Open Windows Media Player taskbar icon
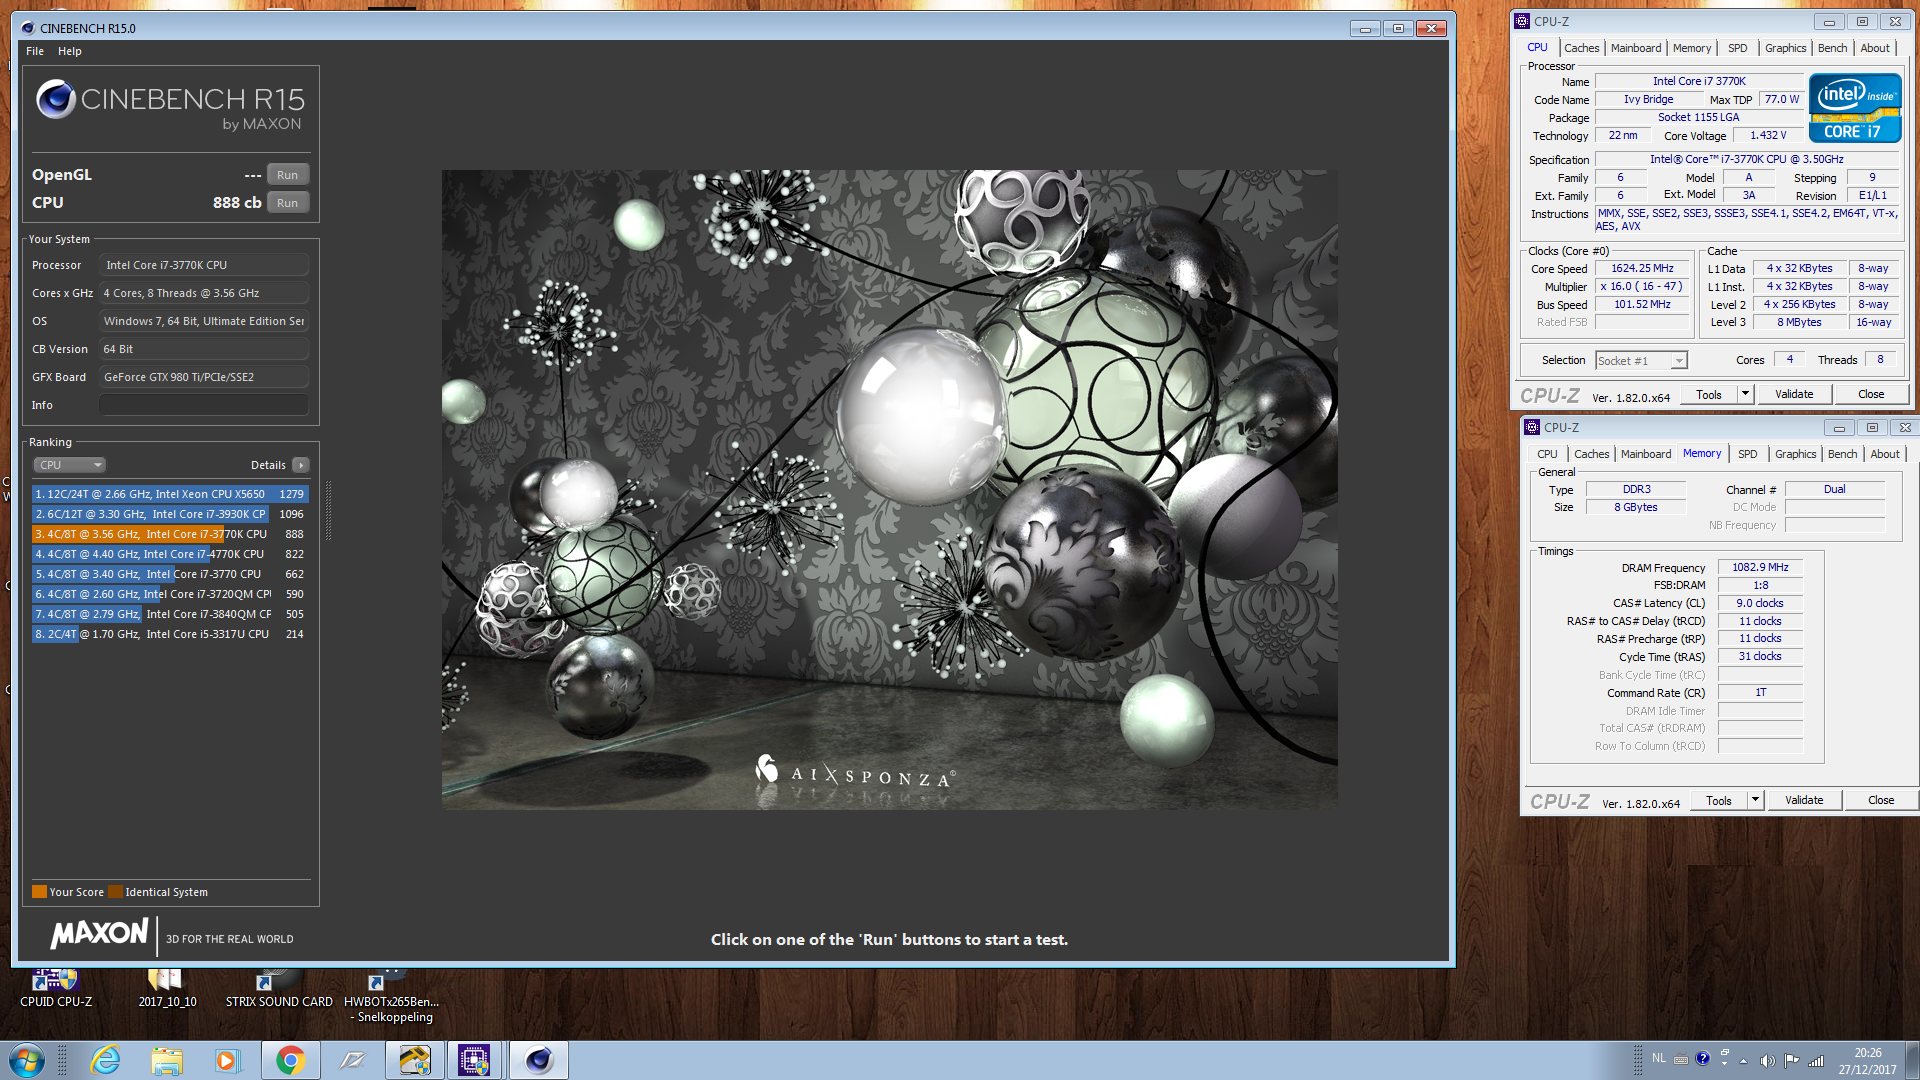This screenshot has width=1920, height=1080. coord(228,1060)
